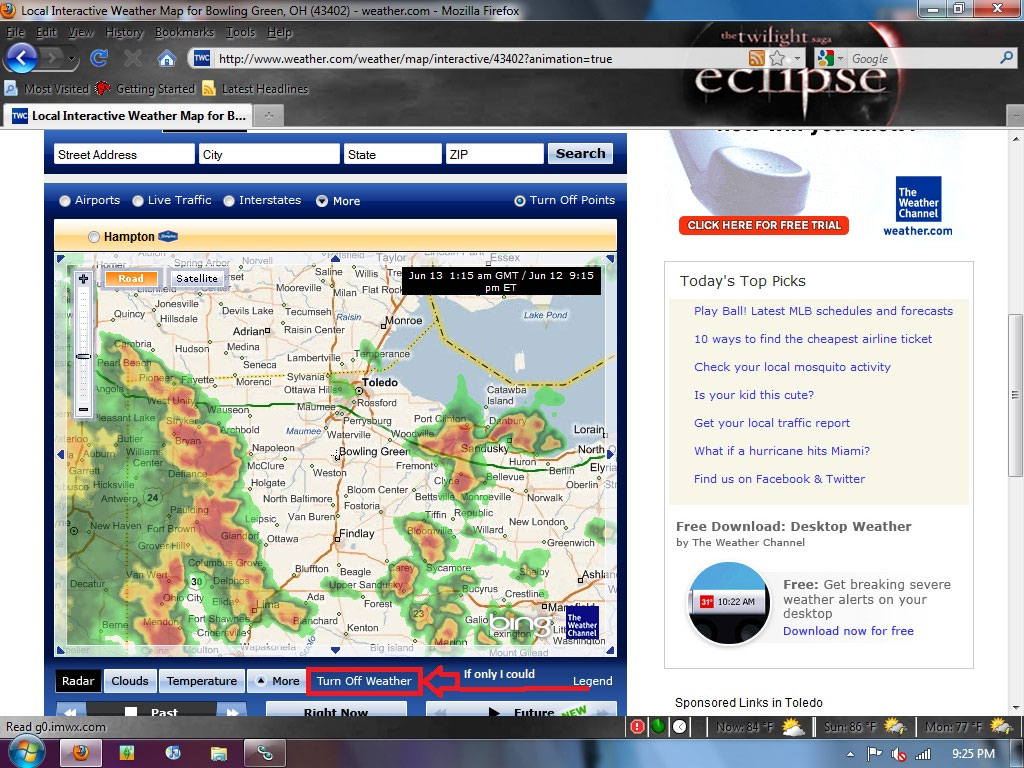The height and width of the screenshot is (768, 1024).
Task: Open the Most Visited bookmarks folder
Action: click(x=46, y=88)
